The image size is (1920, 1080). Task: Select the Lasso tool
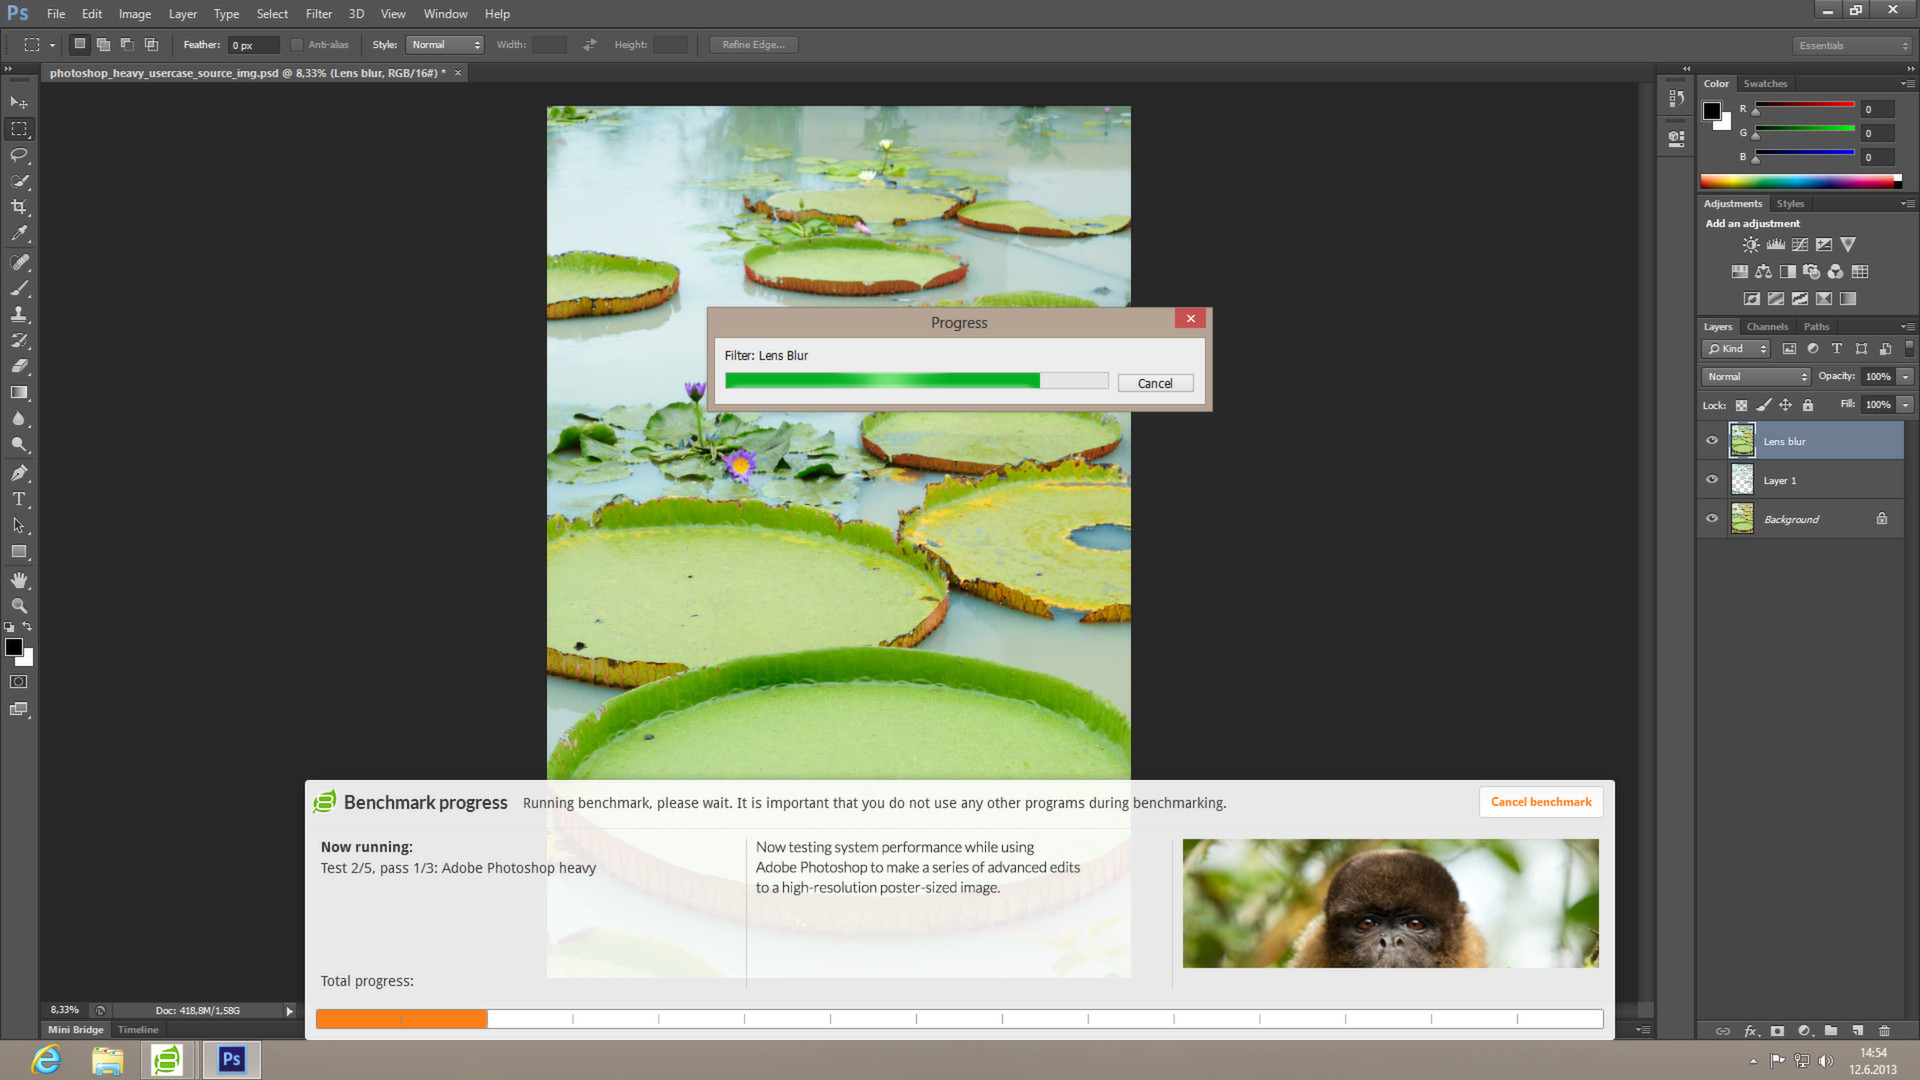(x=19, y=155)
